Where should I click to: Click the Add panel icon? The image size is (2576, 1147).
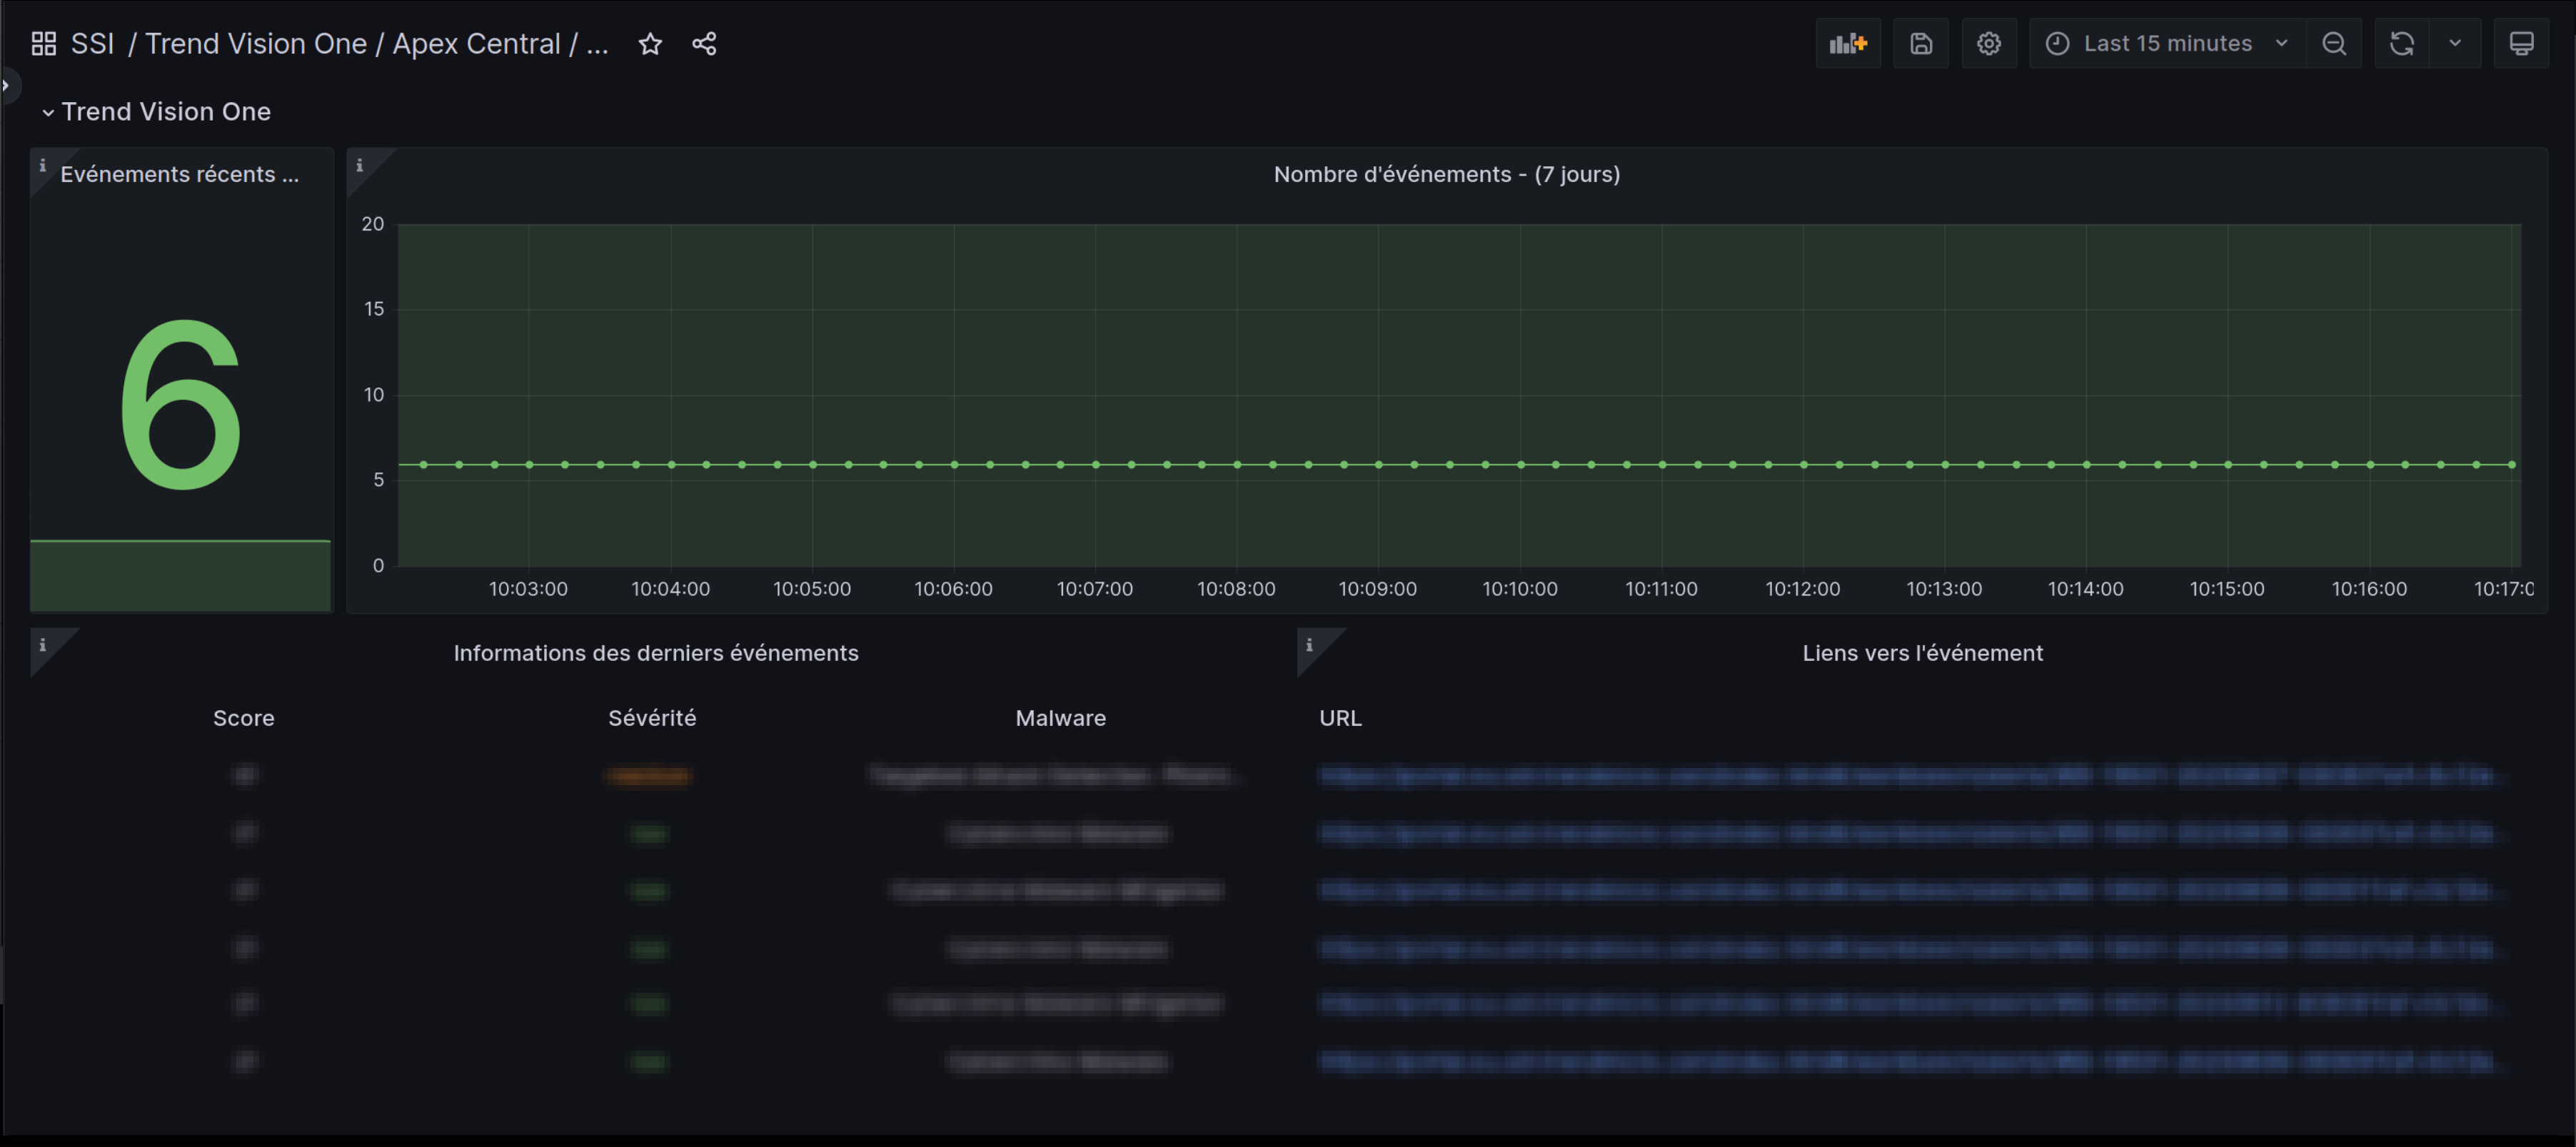click(1848, 43)
